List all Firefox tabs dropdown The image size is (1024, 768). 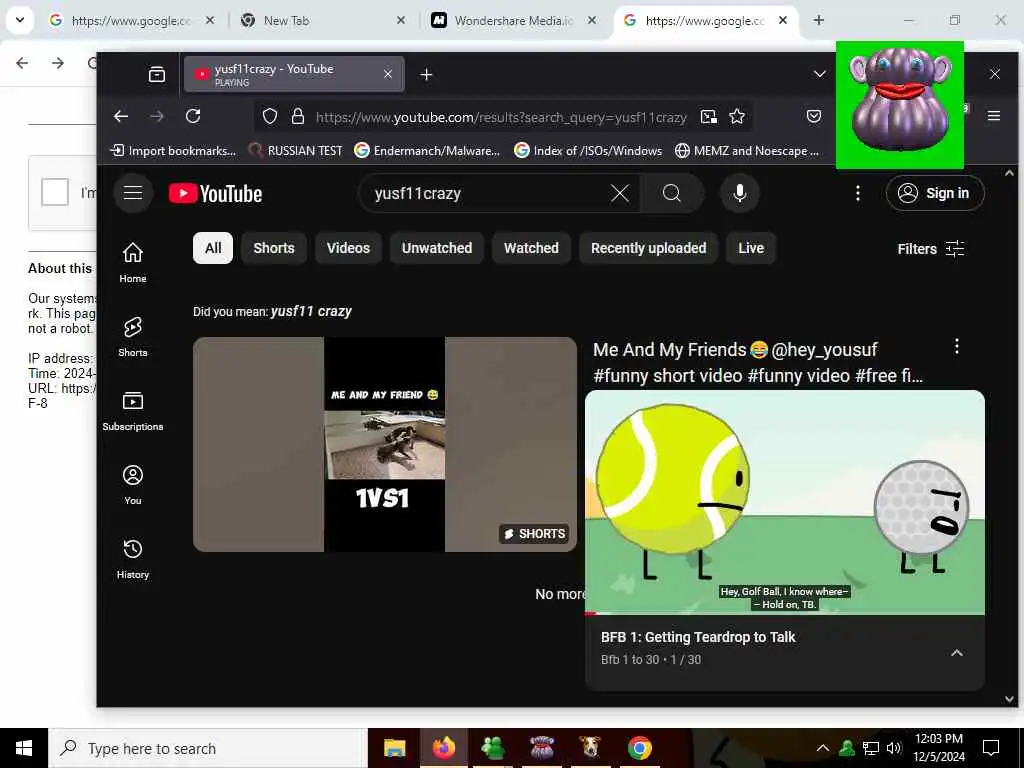(x=820, y=74)
